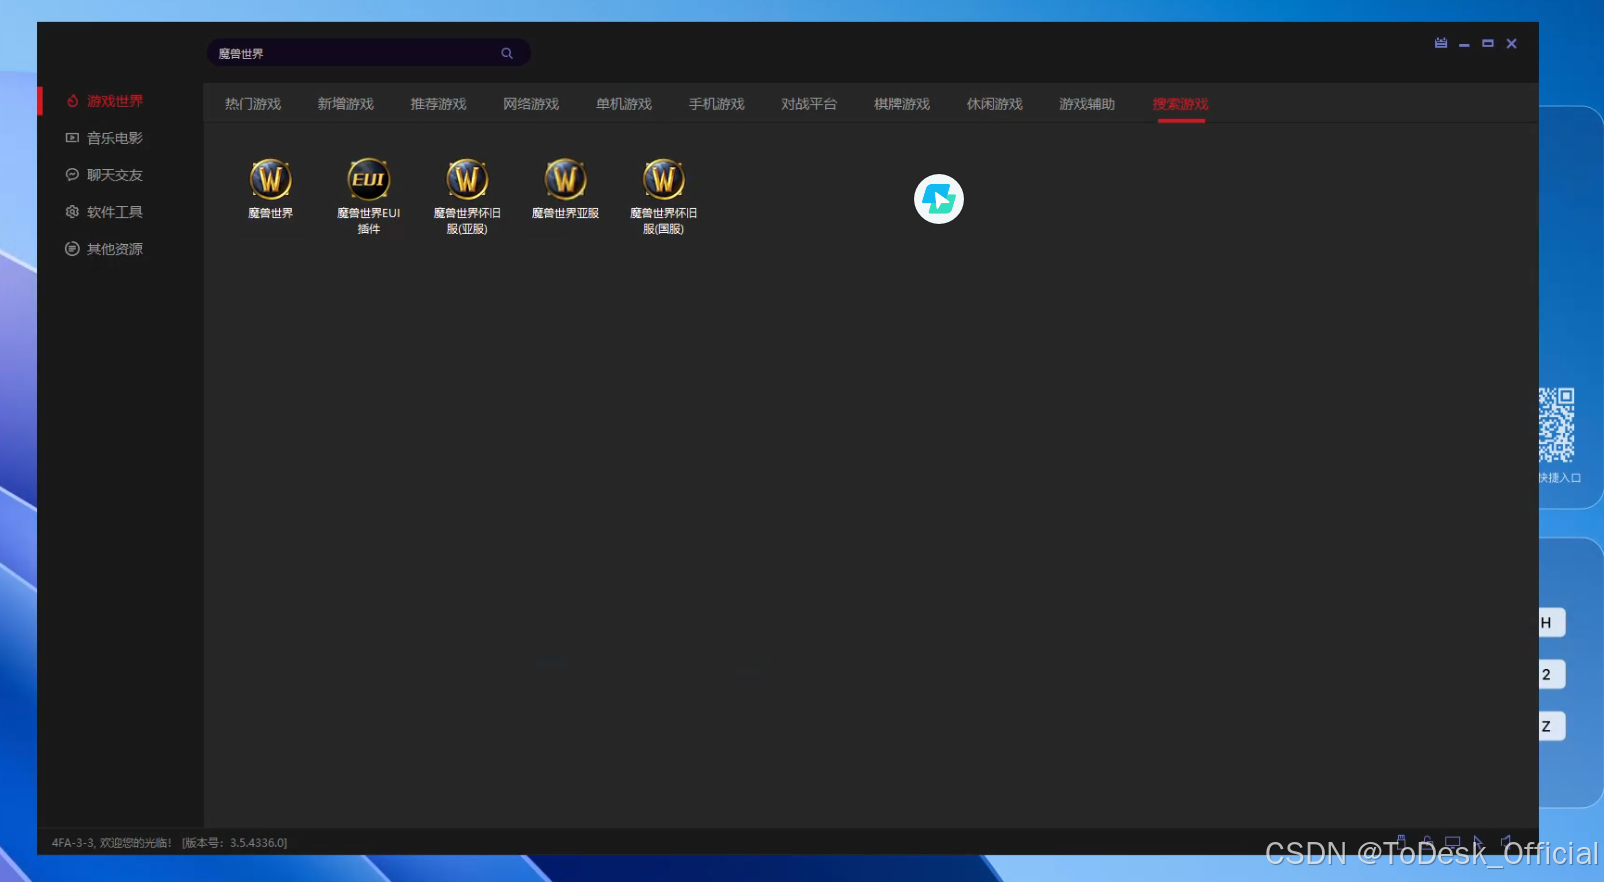Switch to the 单机游戏 tab
This screenshot has height=882, width=1604.
(x=624, y=104)
